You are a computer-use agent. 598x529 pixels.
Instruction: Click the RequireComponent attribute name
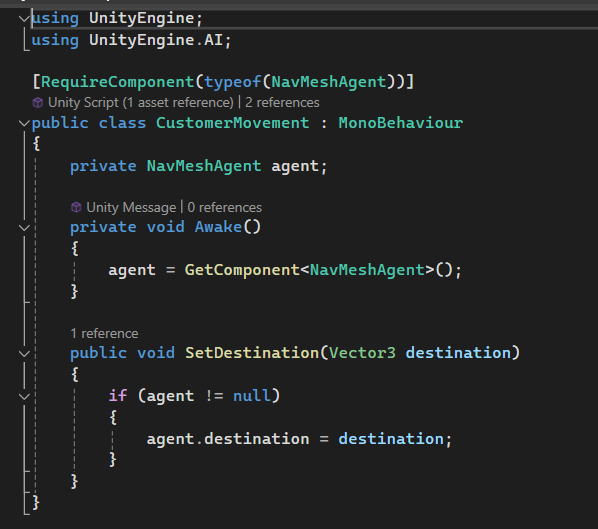point(118,82)
